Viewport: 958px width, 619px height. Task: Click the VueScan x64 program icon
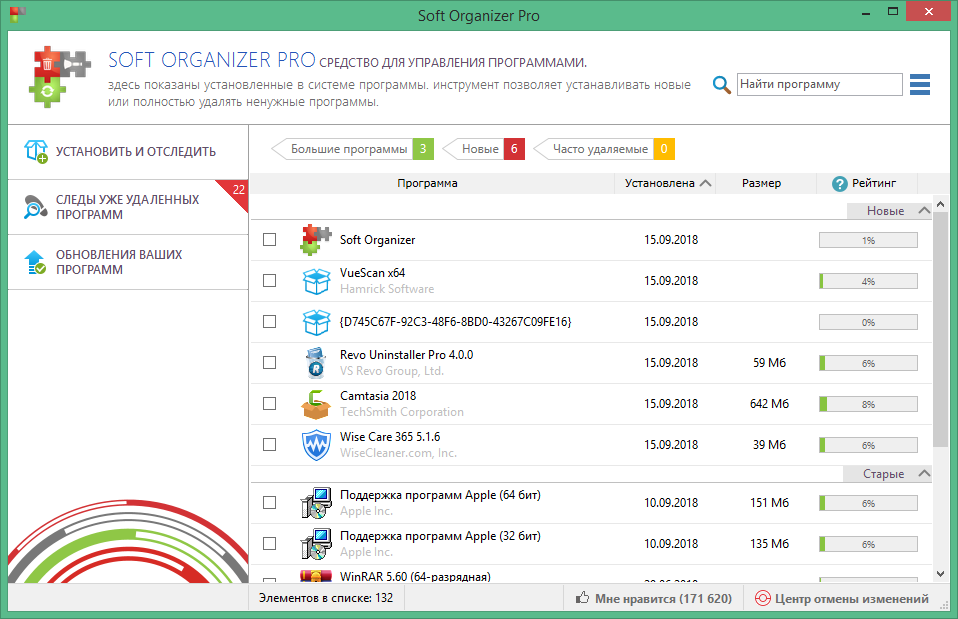coord(317,280)
